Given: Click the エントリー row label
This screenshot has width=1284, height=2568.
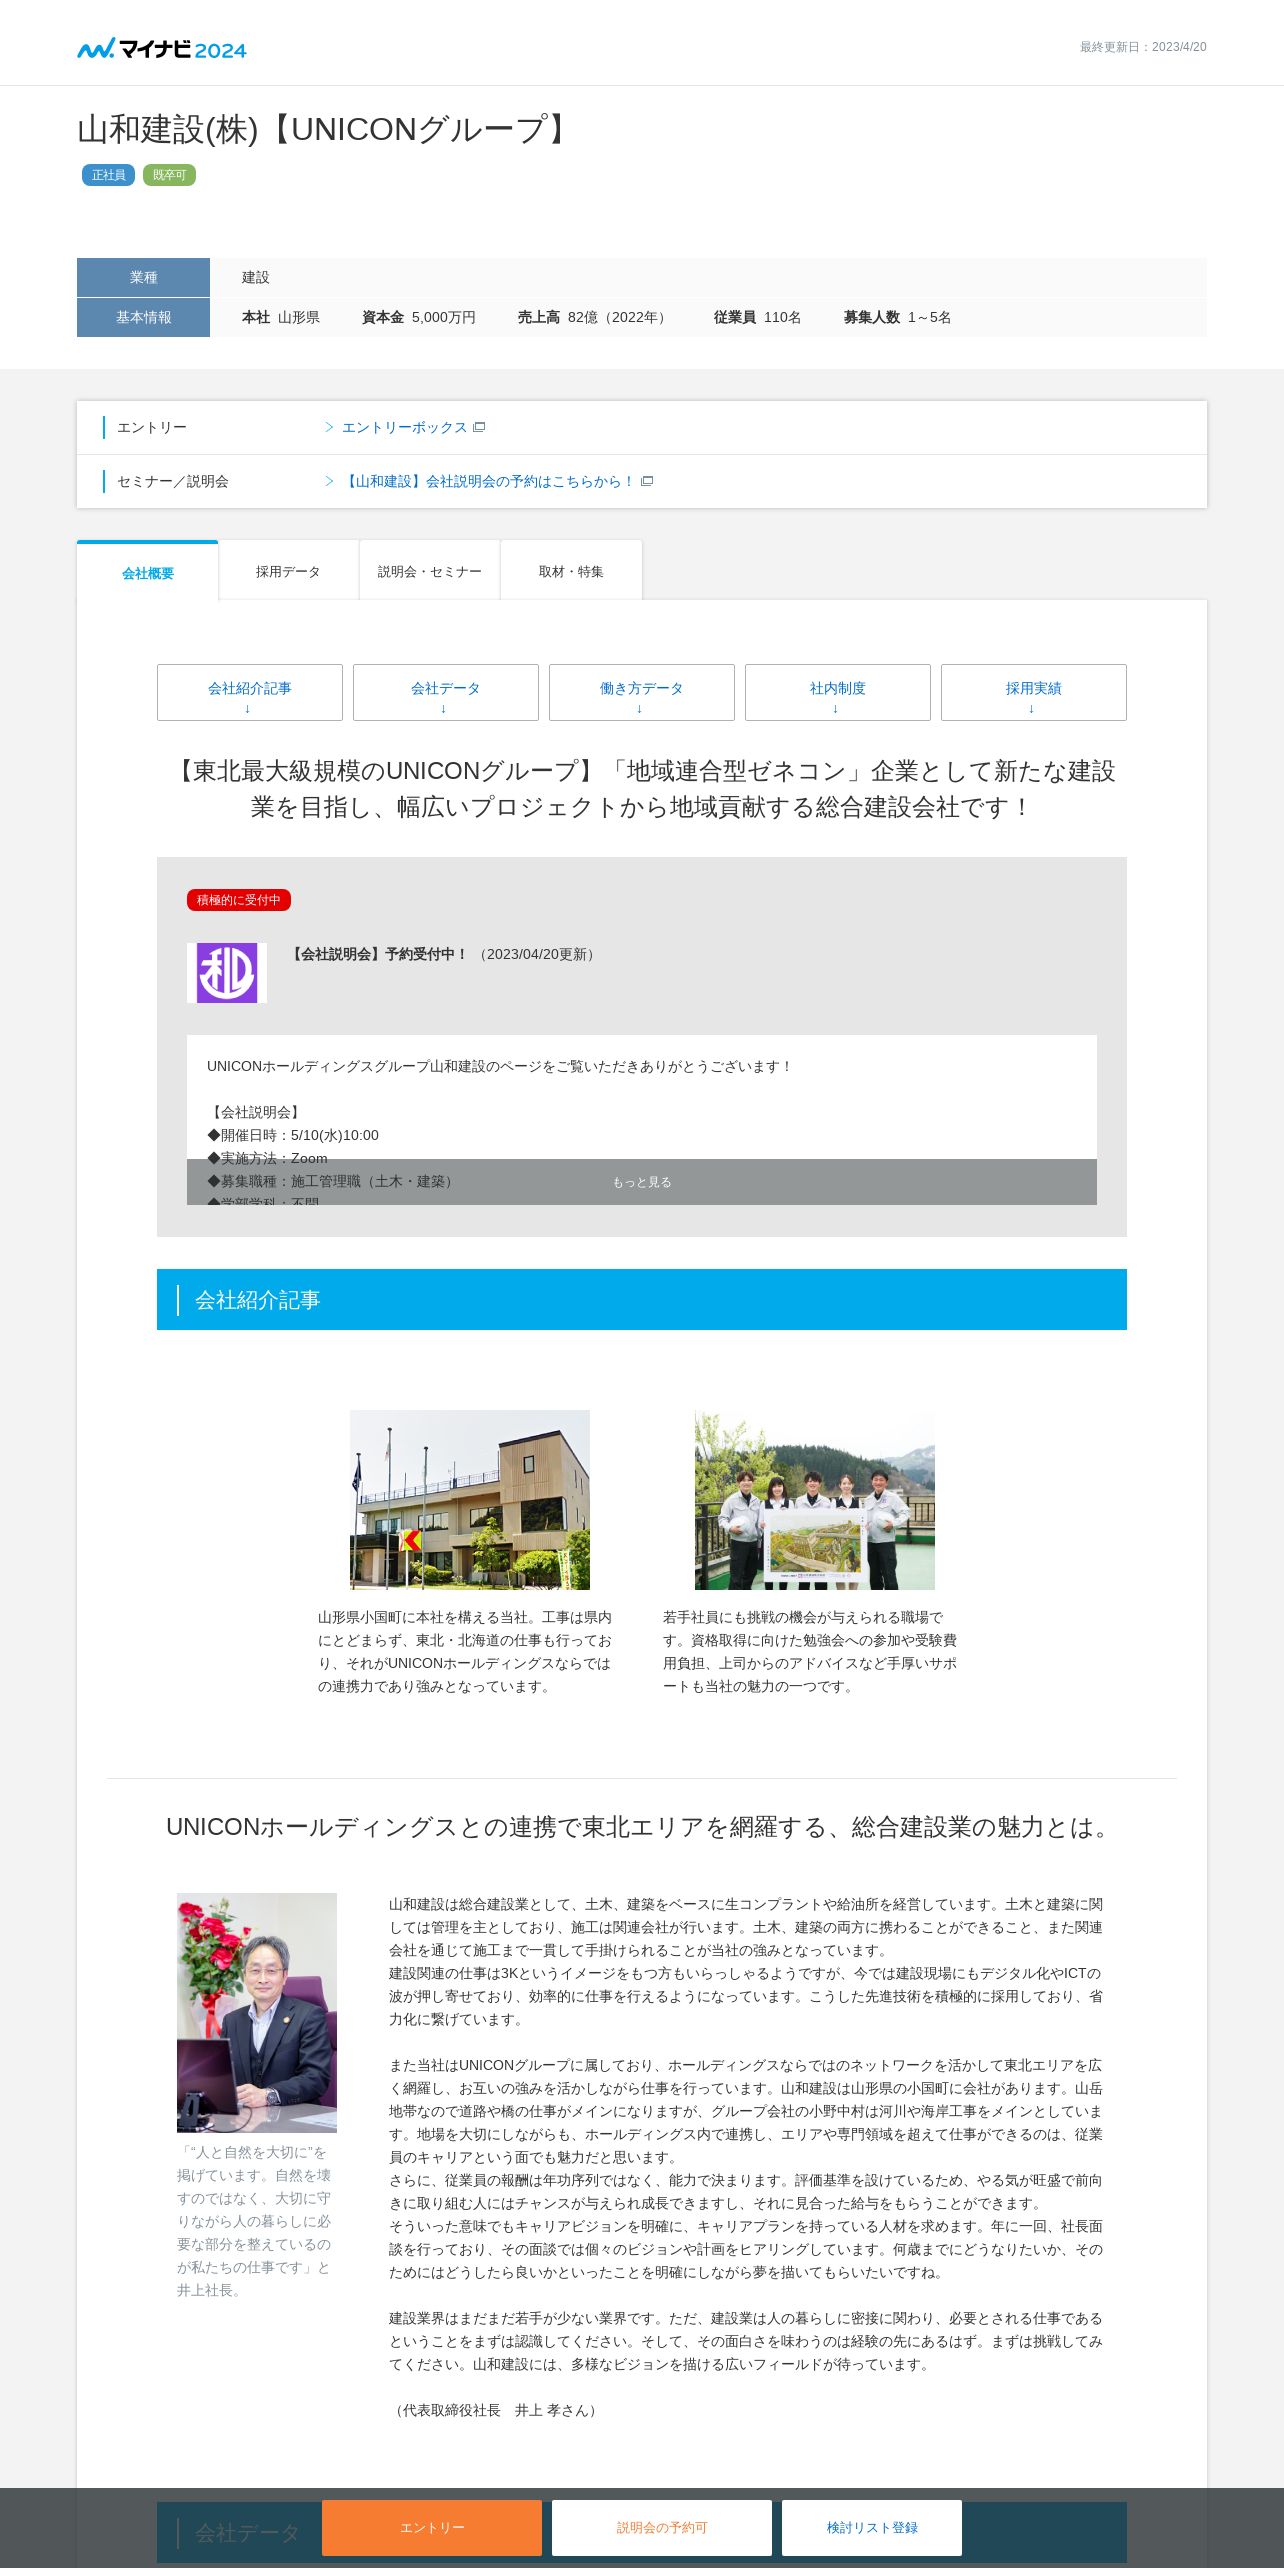Looking at the screenshot, I should coord(152,427).
